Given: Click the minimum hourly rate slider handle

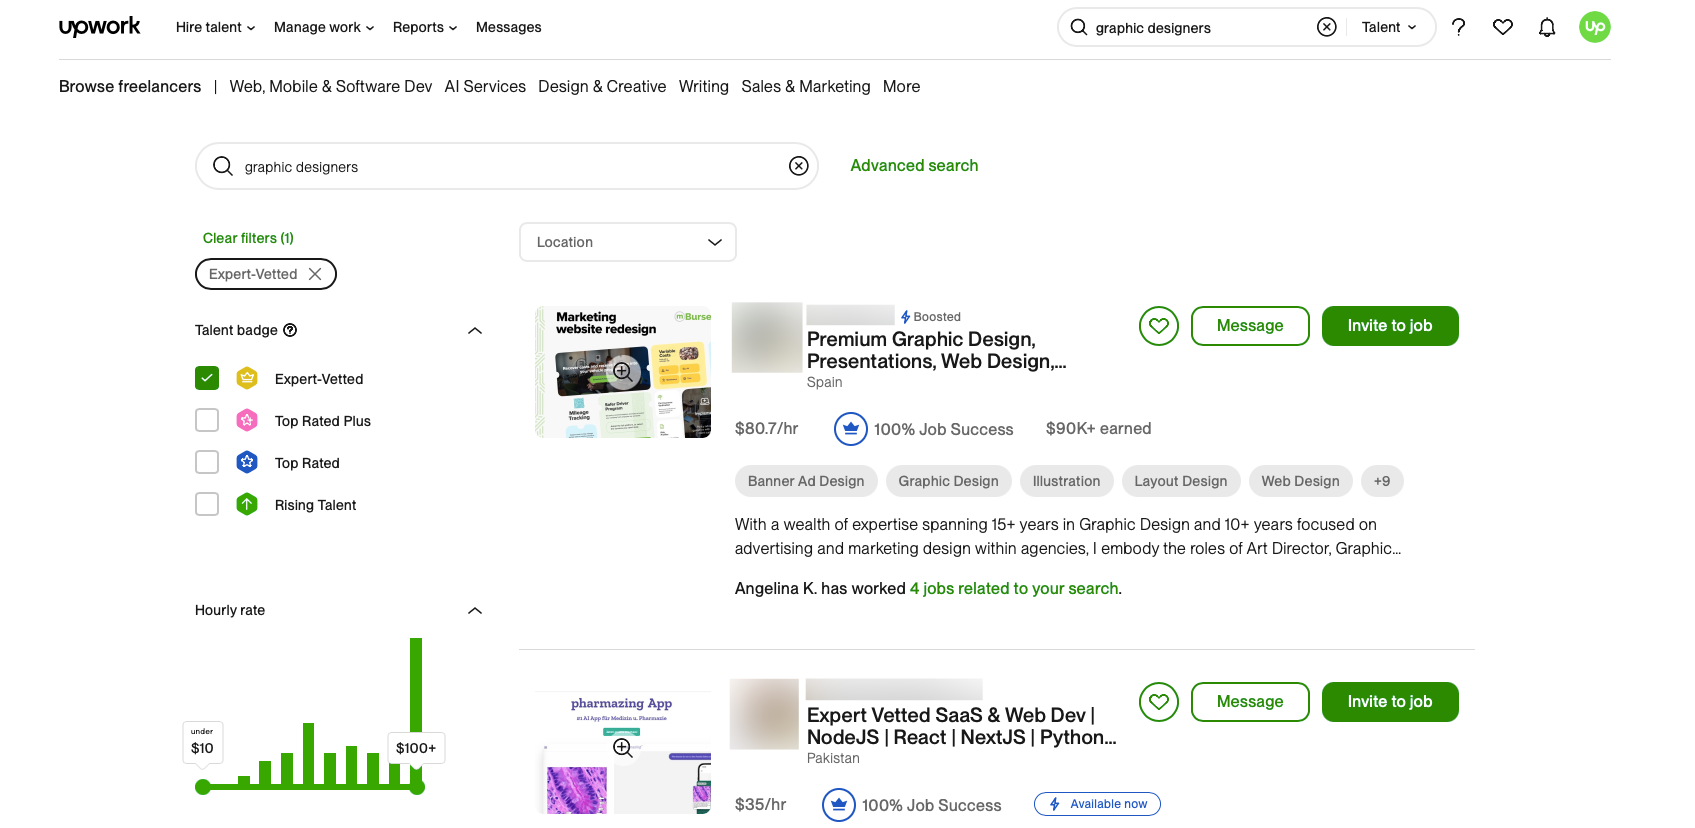Looking at the screenshot, I should pos(203,787).
